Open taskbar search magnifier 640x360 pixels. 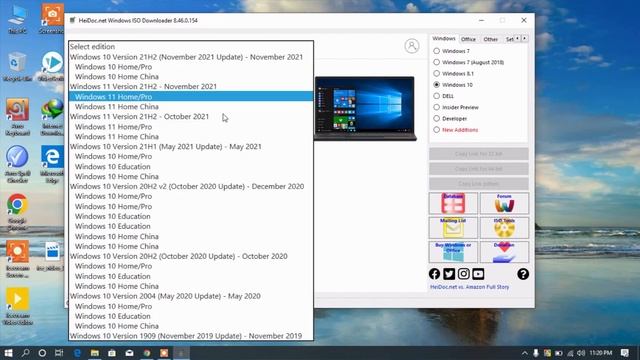click(25, 353)
